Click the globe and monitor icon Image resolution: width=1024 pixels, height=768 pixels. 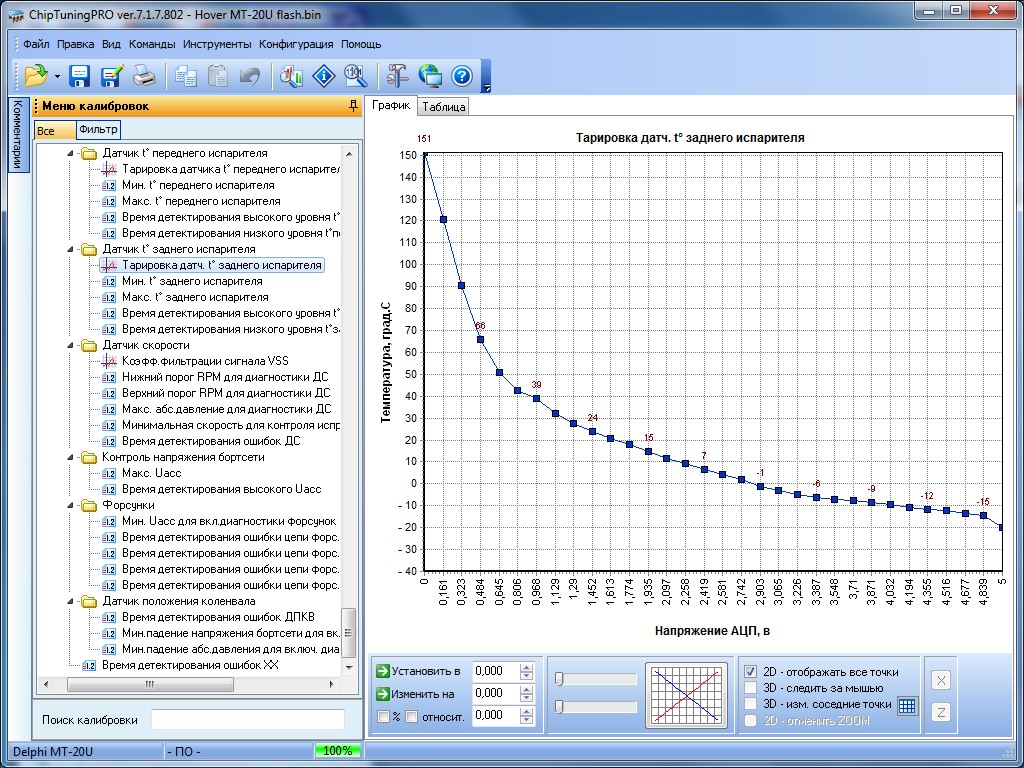(430, 75)
